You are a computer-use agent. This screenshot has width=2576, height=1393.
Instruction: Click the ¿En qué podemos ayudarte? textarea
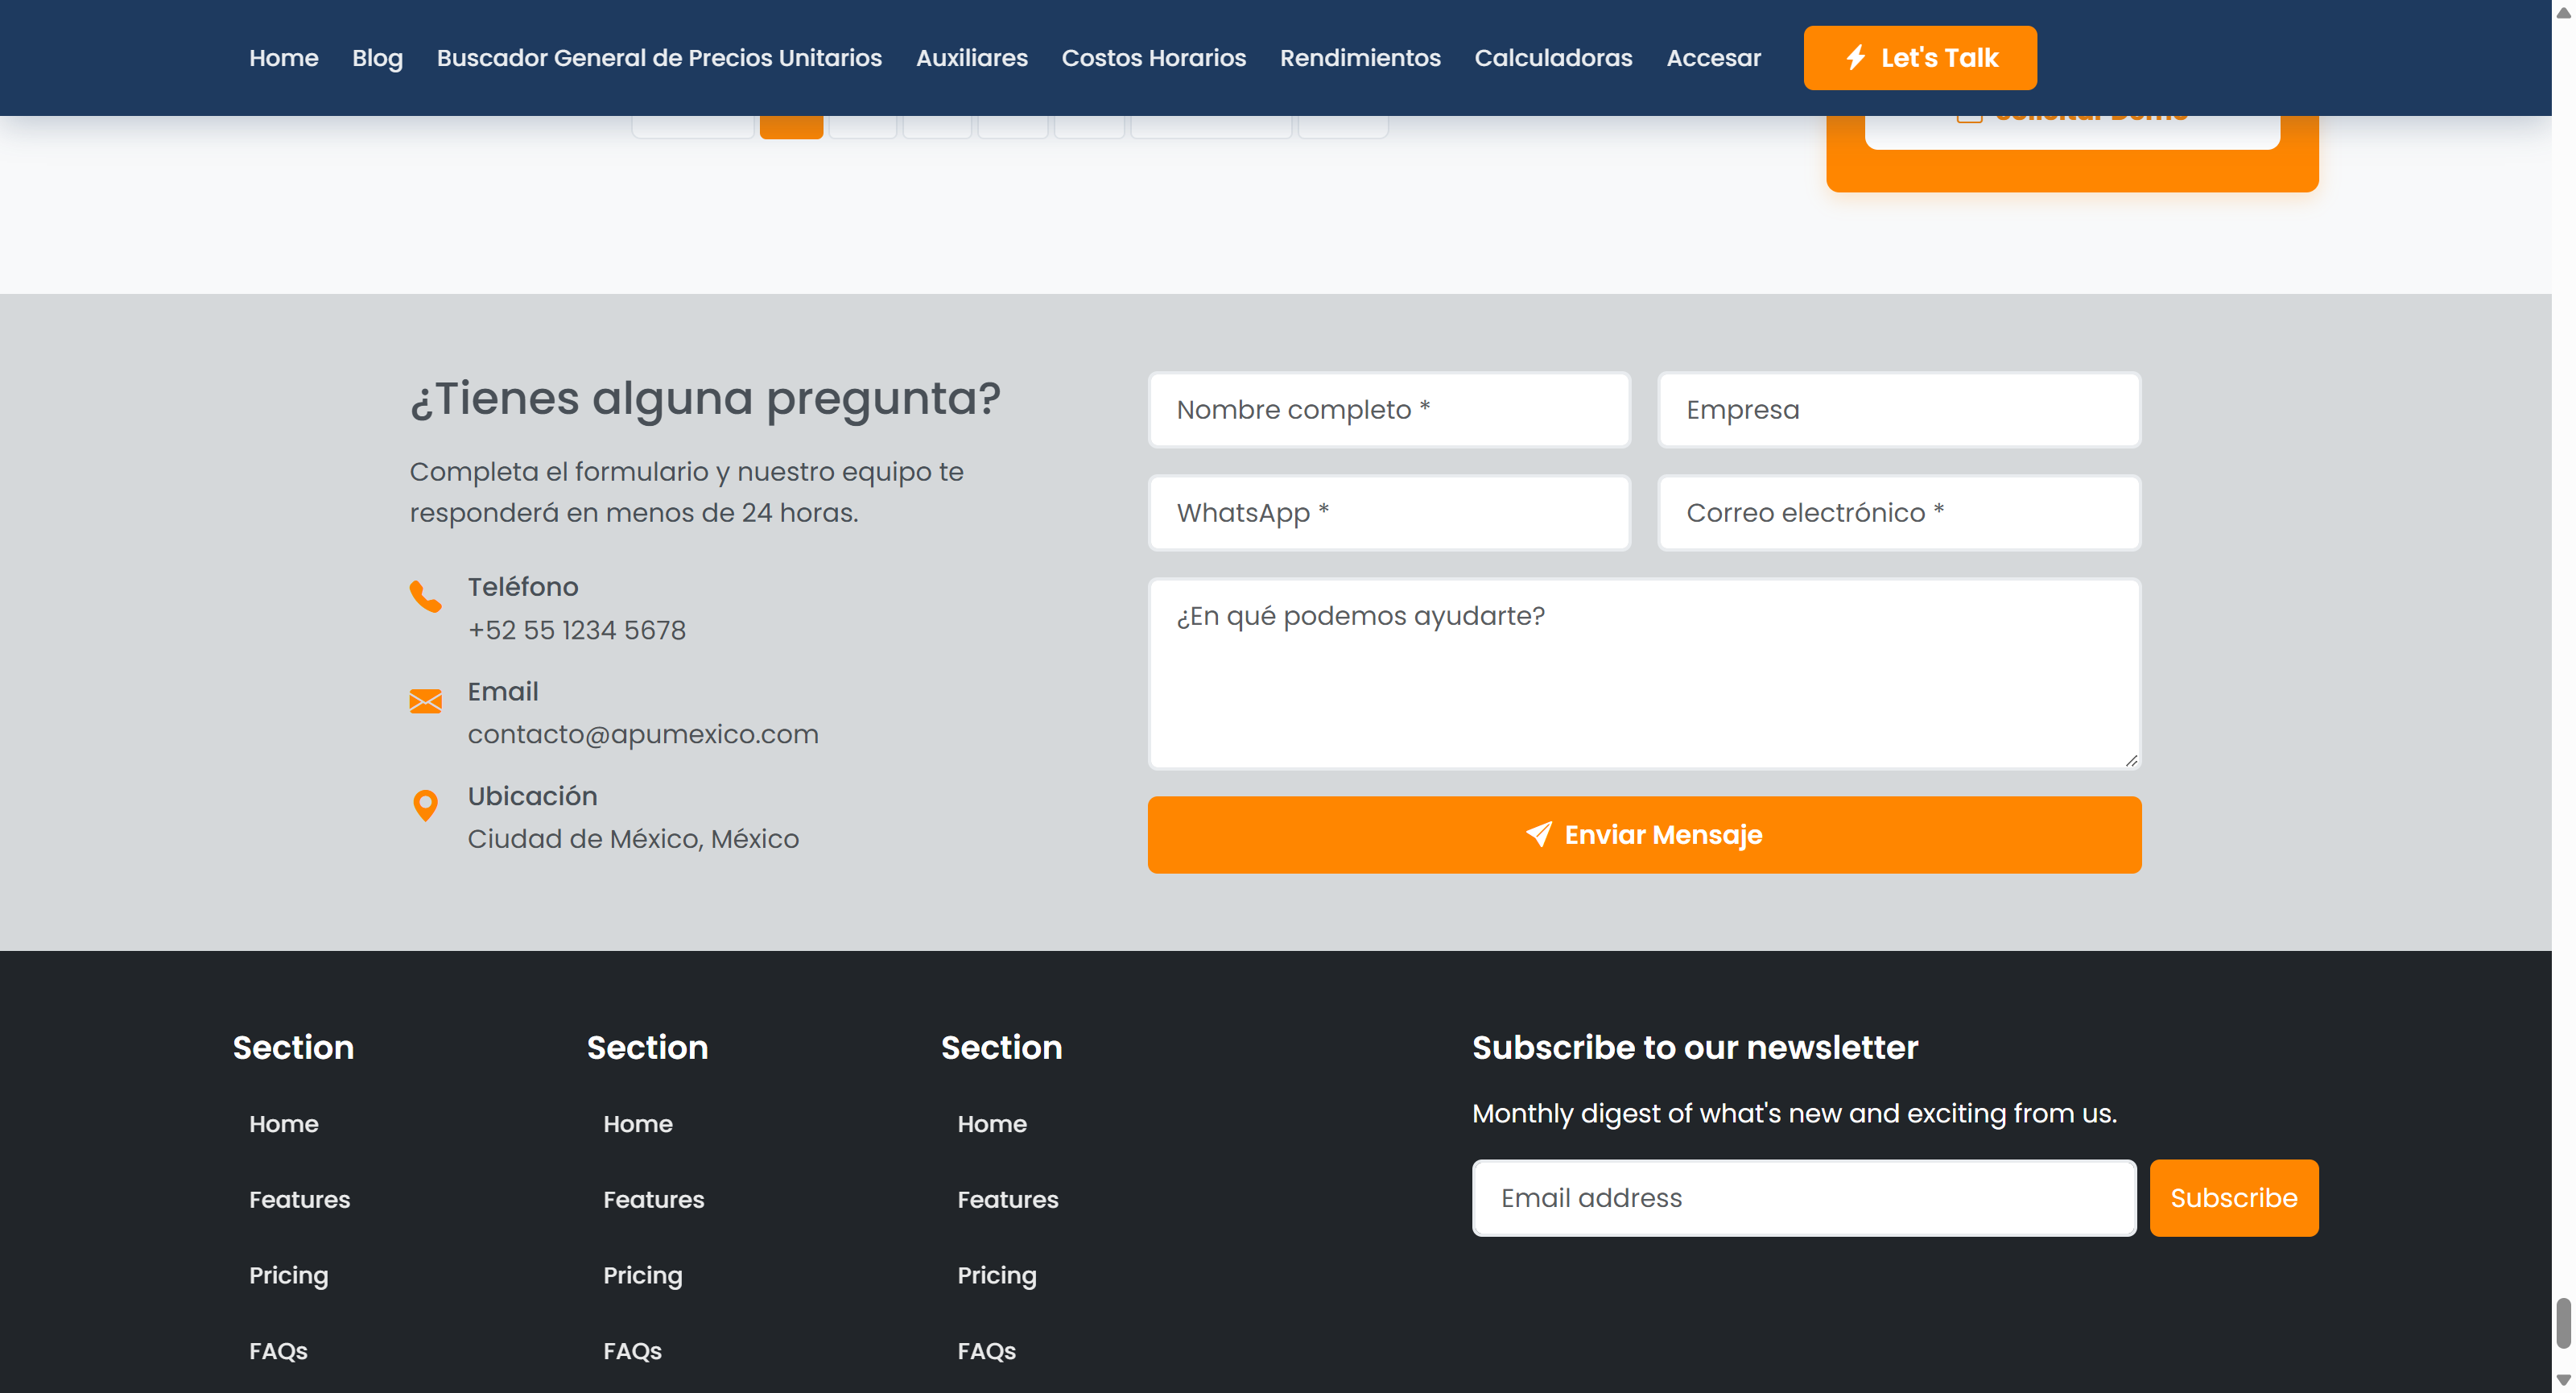pyautogui.click(x=1643, y=673)
